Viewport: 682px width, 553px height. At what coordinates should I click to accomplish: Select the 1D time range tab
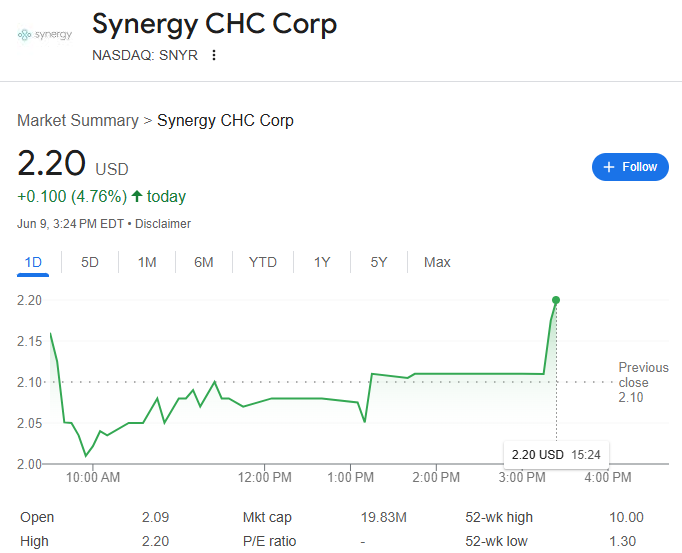(x=33, y=262)
